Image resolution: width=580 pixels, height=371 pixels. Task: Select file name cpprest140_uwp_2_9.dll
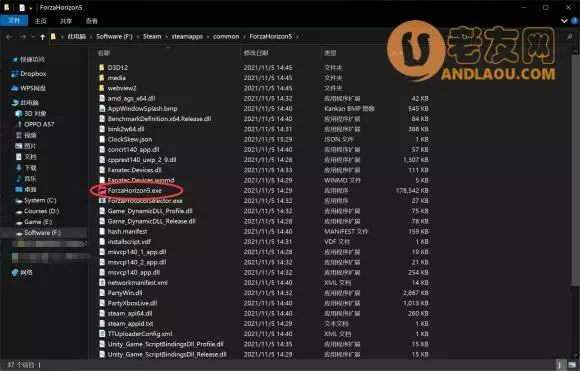click(142, 160)
